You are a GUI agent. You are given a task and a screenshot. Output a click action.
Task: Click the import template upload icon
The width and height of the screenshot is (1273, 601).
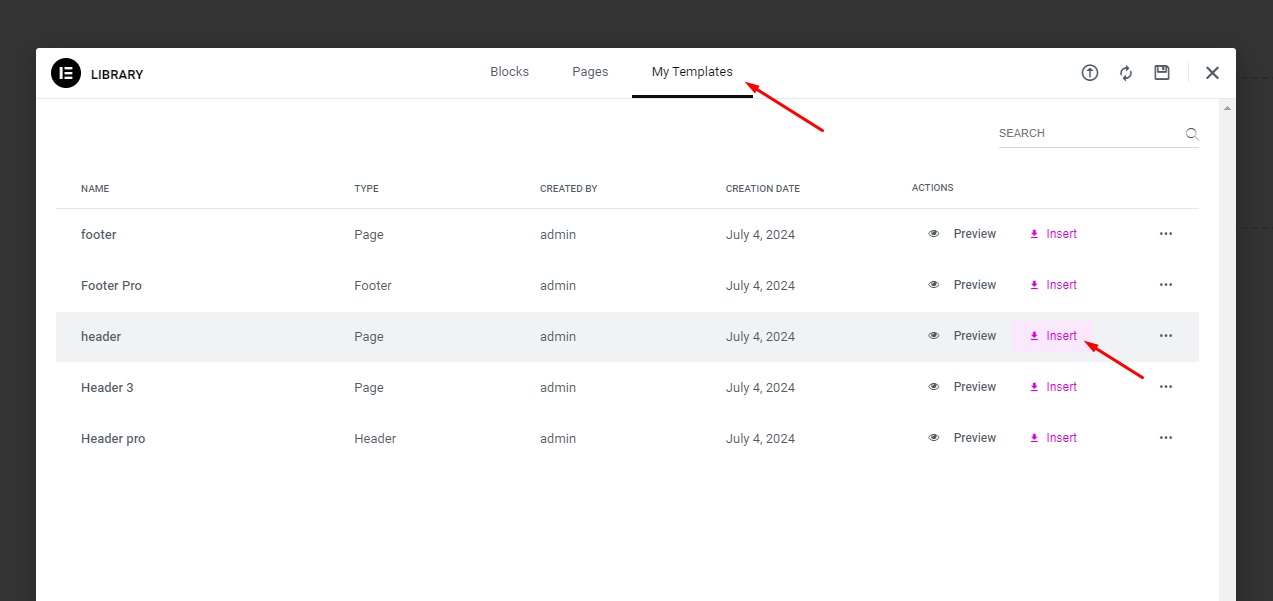(x=1090, y=73)
